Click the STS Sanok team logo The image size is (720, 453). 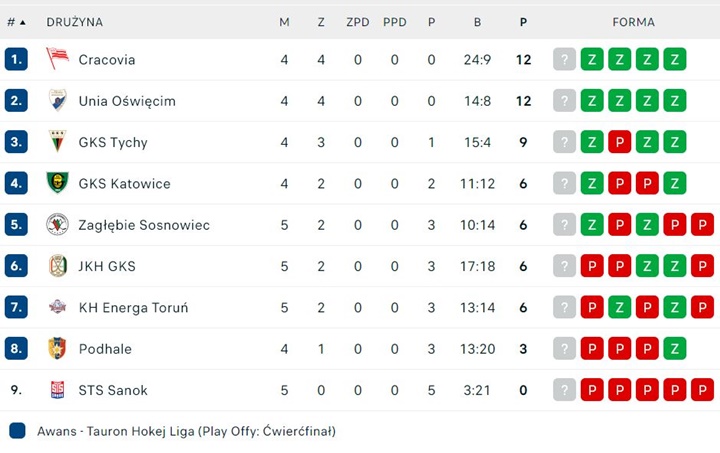click(x=57, y=390)
